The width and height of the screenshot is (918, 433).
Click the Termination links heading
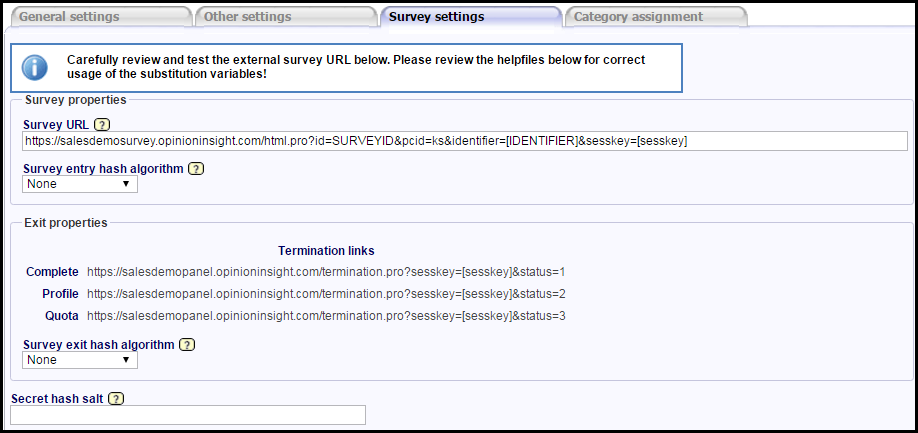tap(326, 251)
